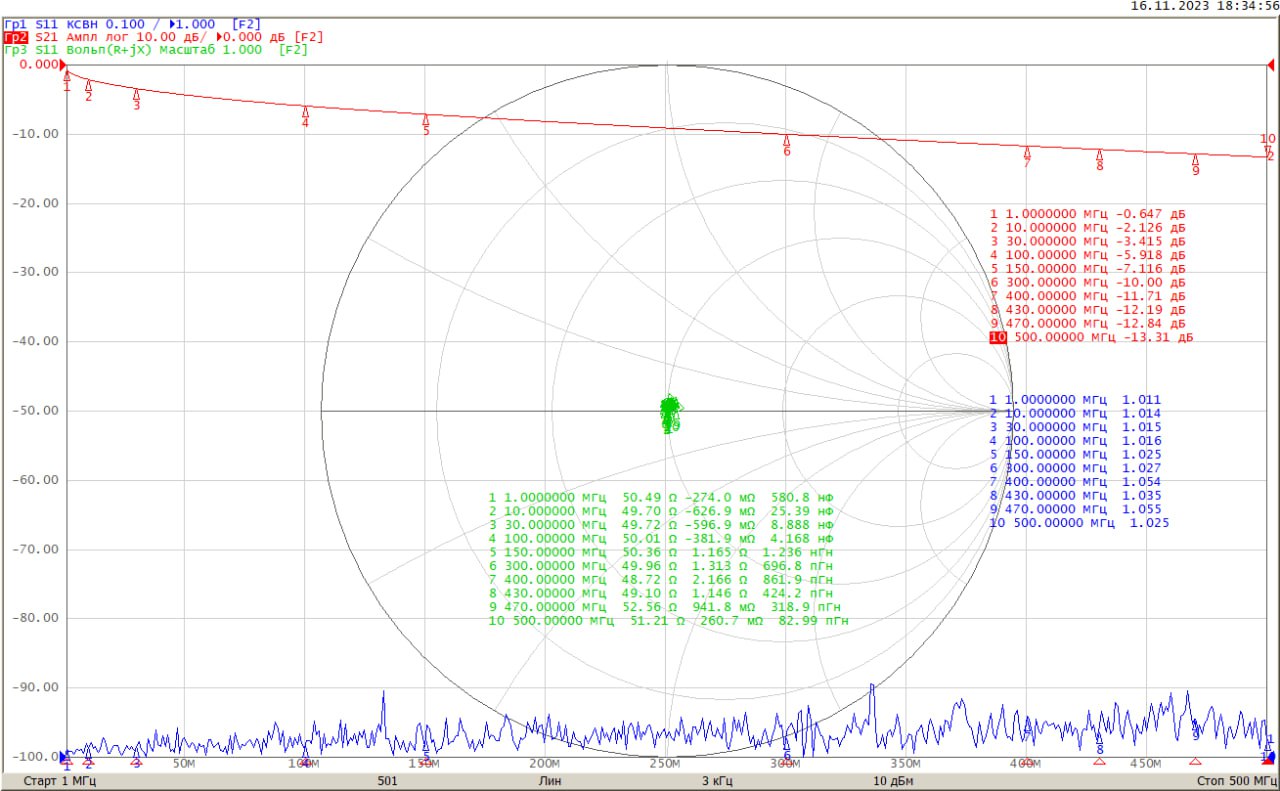Select marker 7 on the red S21 trace
The height and width of the screenshot is (791, 1280).
coord(1027,157)
